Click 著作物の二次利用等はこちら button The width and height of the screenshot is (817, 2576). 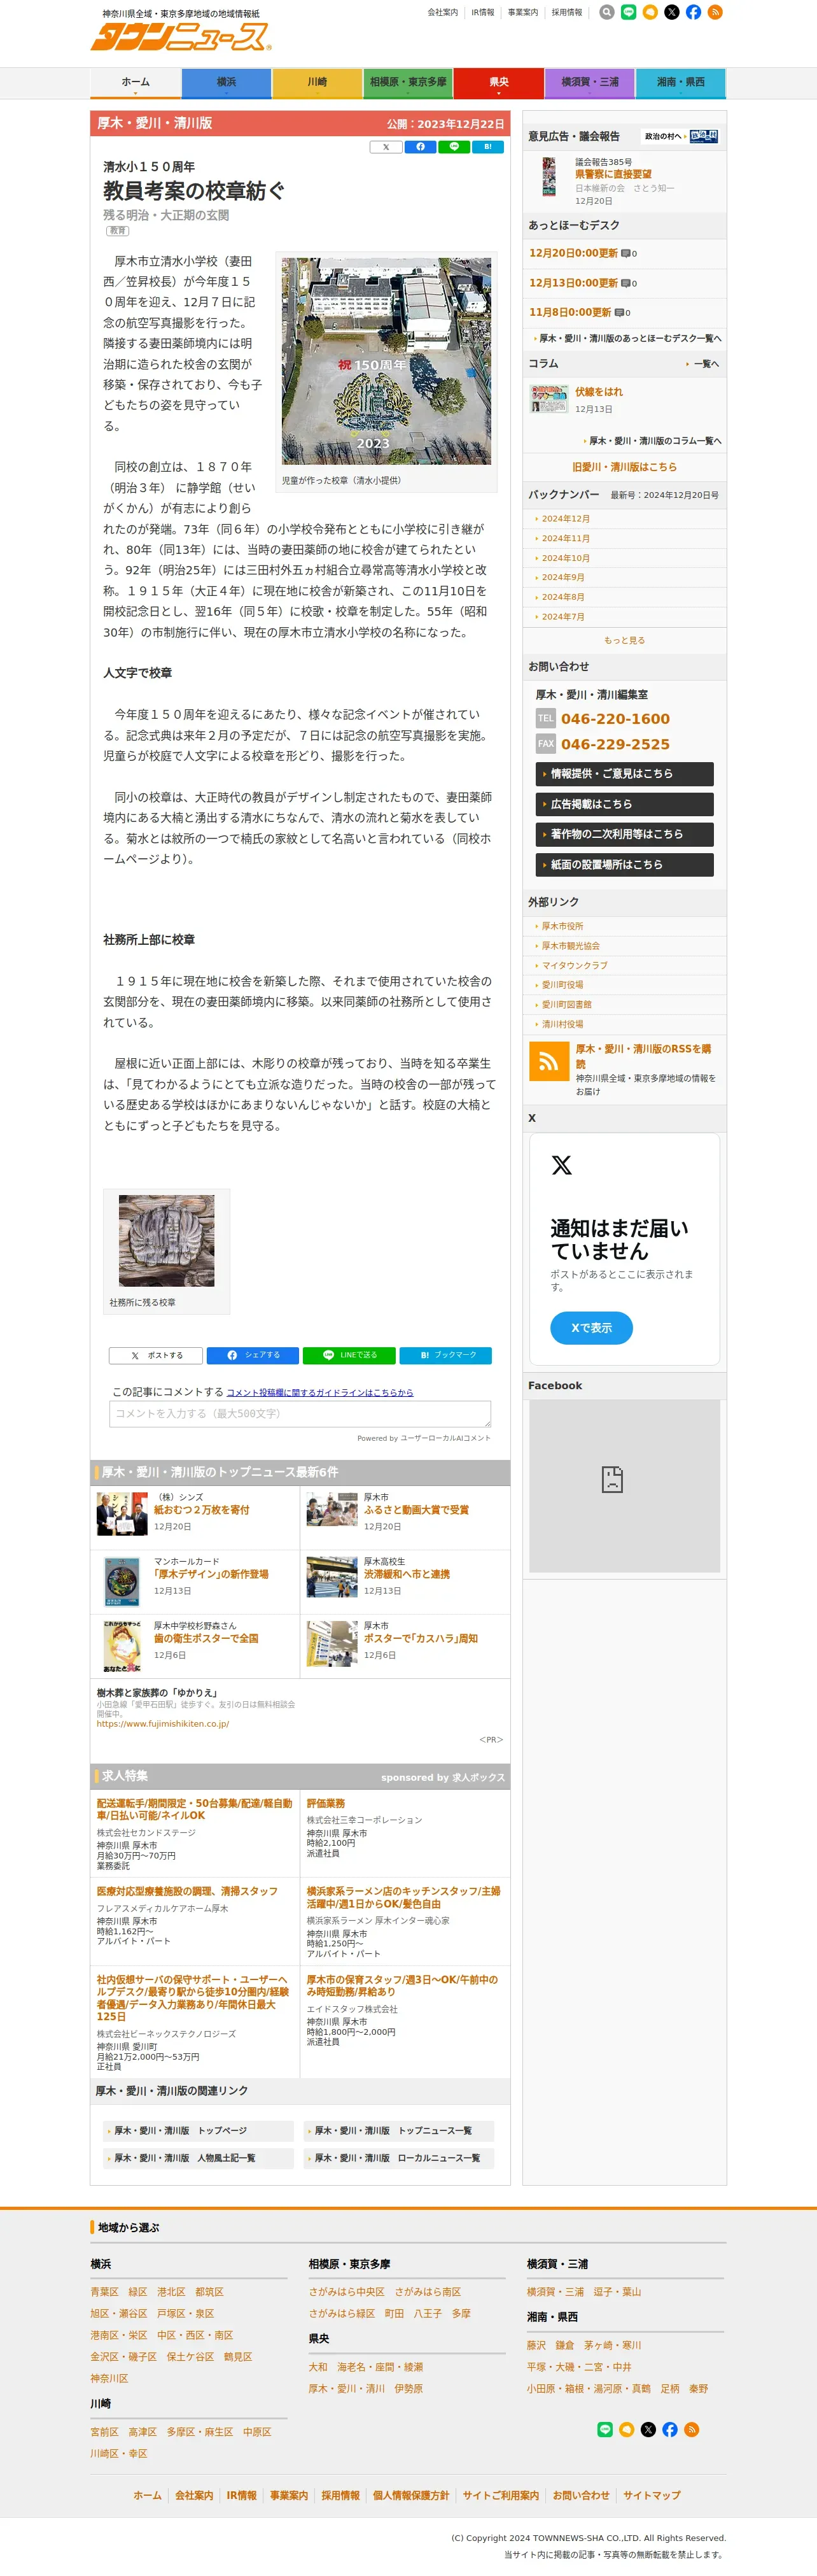coord(625,834)
